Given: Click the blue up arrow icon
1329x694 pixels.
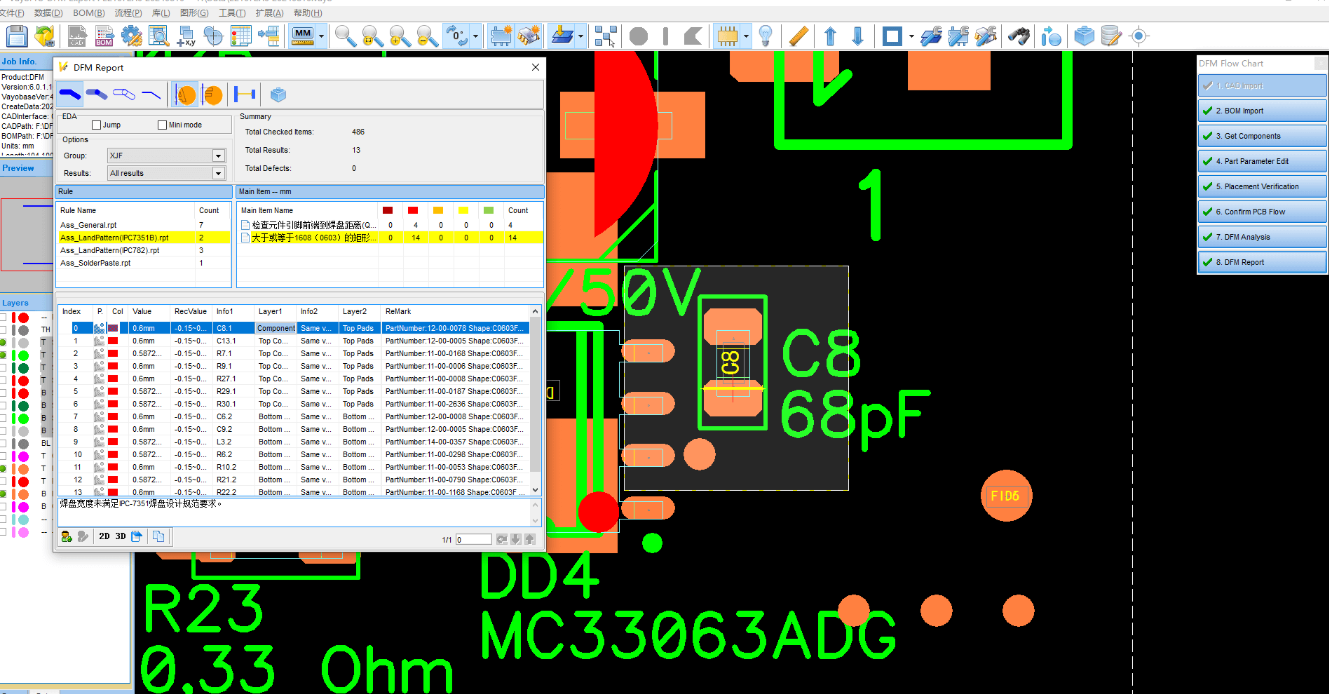Looking at the screenshot, I should (x=830, y=37).
